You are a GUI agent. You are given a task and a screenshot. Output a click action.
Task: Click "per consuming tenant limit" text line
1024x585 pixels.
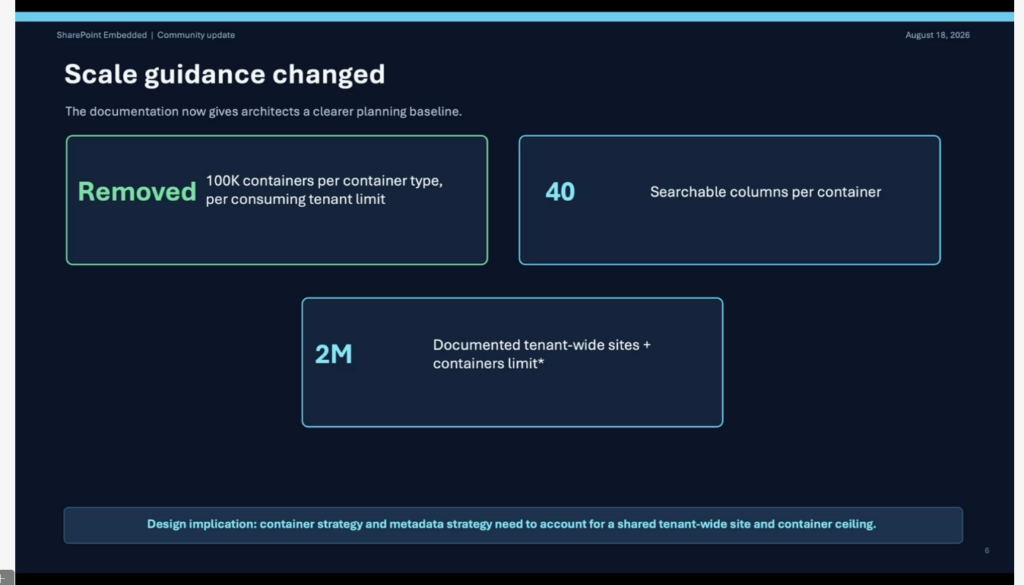coord(295,199)
